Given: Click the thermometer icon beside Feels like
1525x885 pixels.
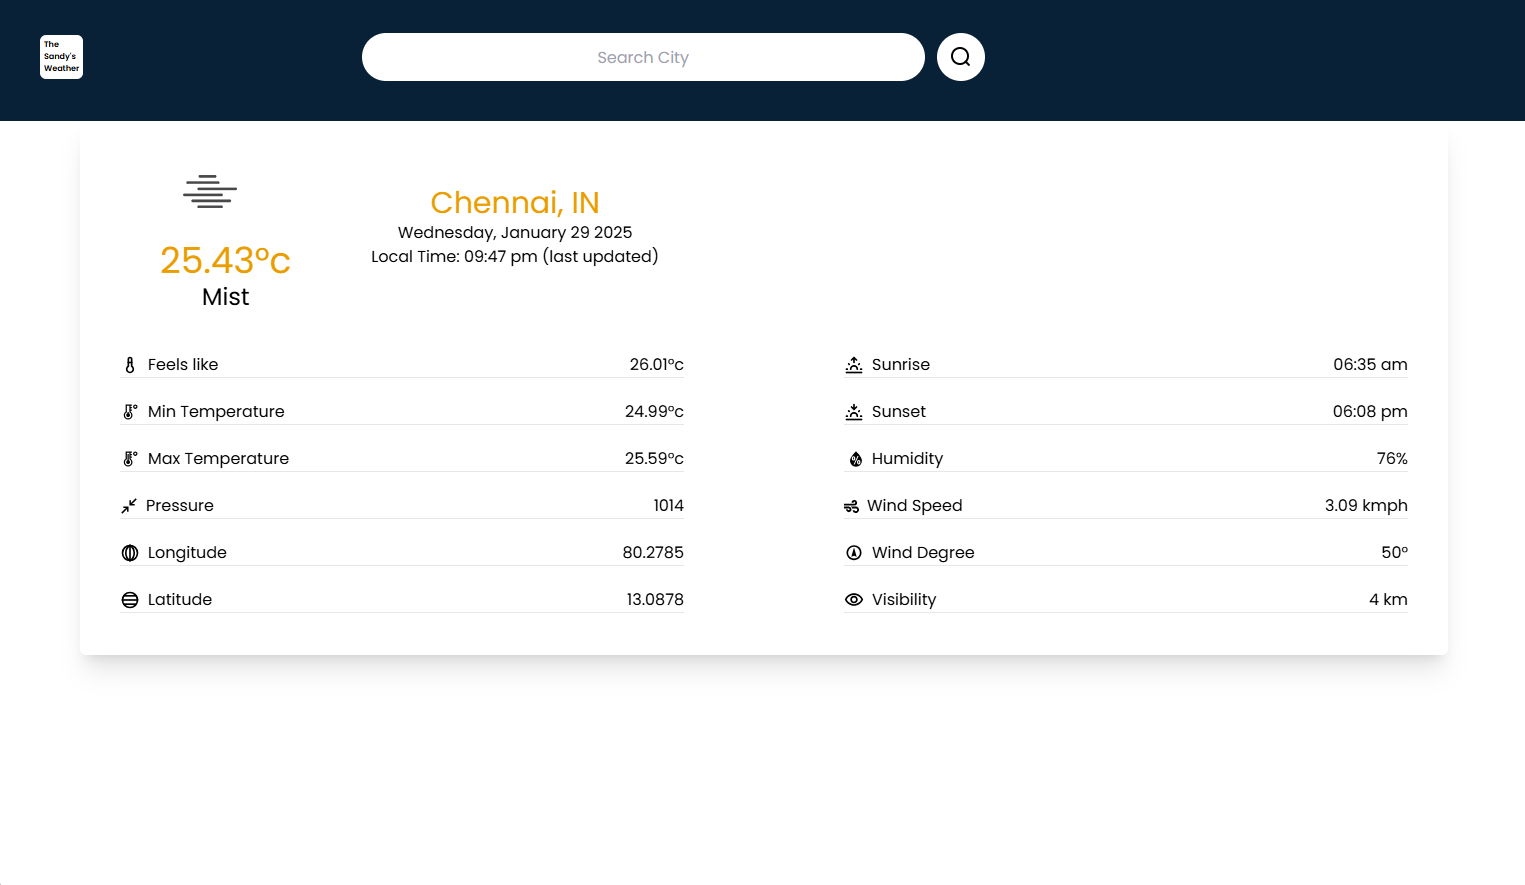Looking at the screenshot, I should click(130, 365).
